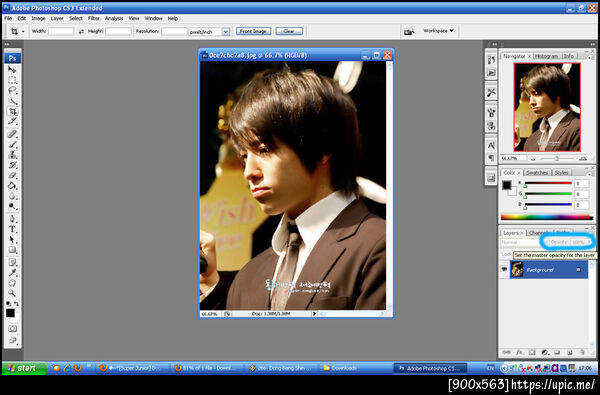The image size is (600, 395).
Task: Add a layer style with fx icon
Action: click(x=519, y=352)
